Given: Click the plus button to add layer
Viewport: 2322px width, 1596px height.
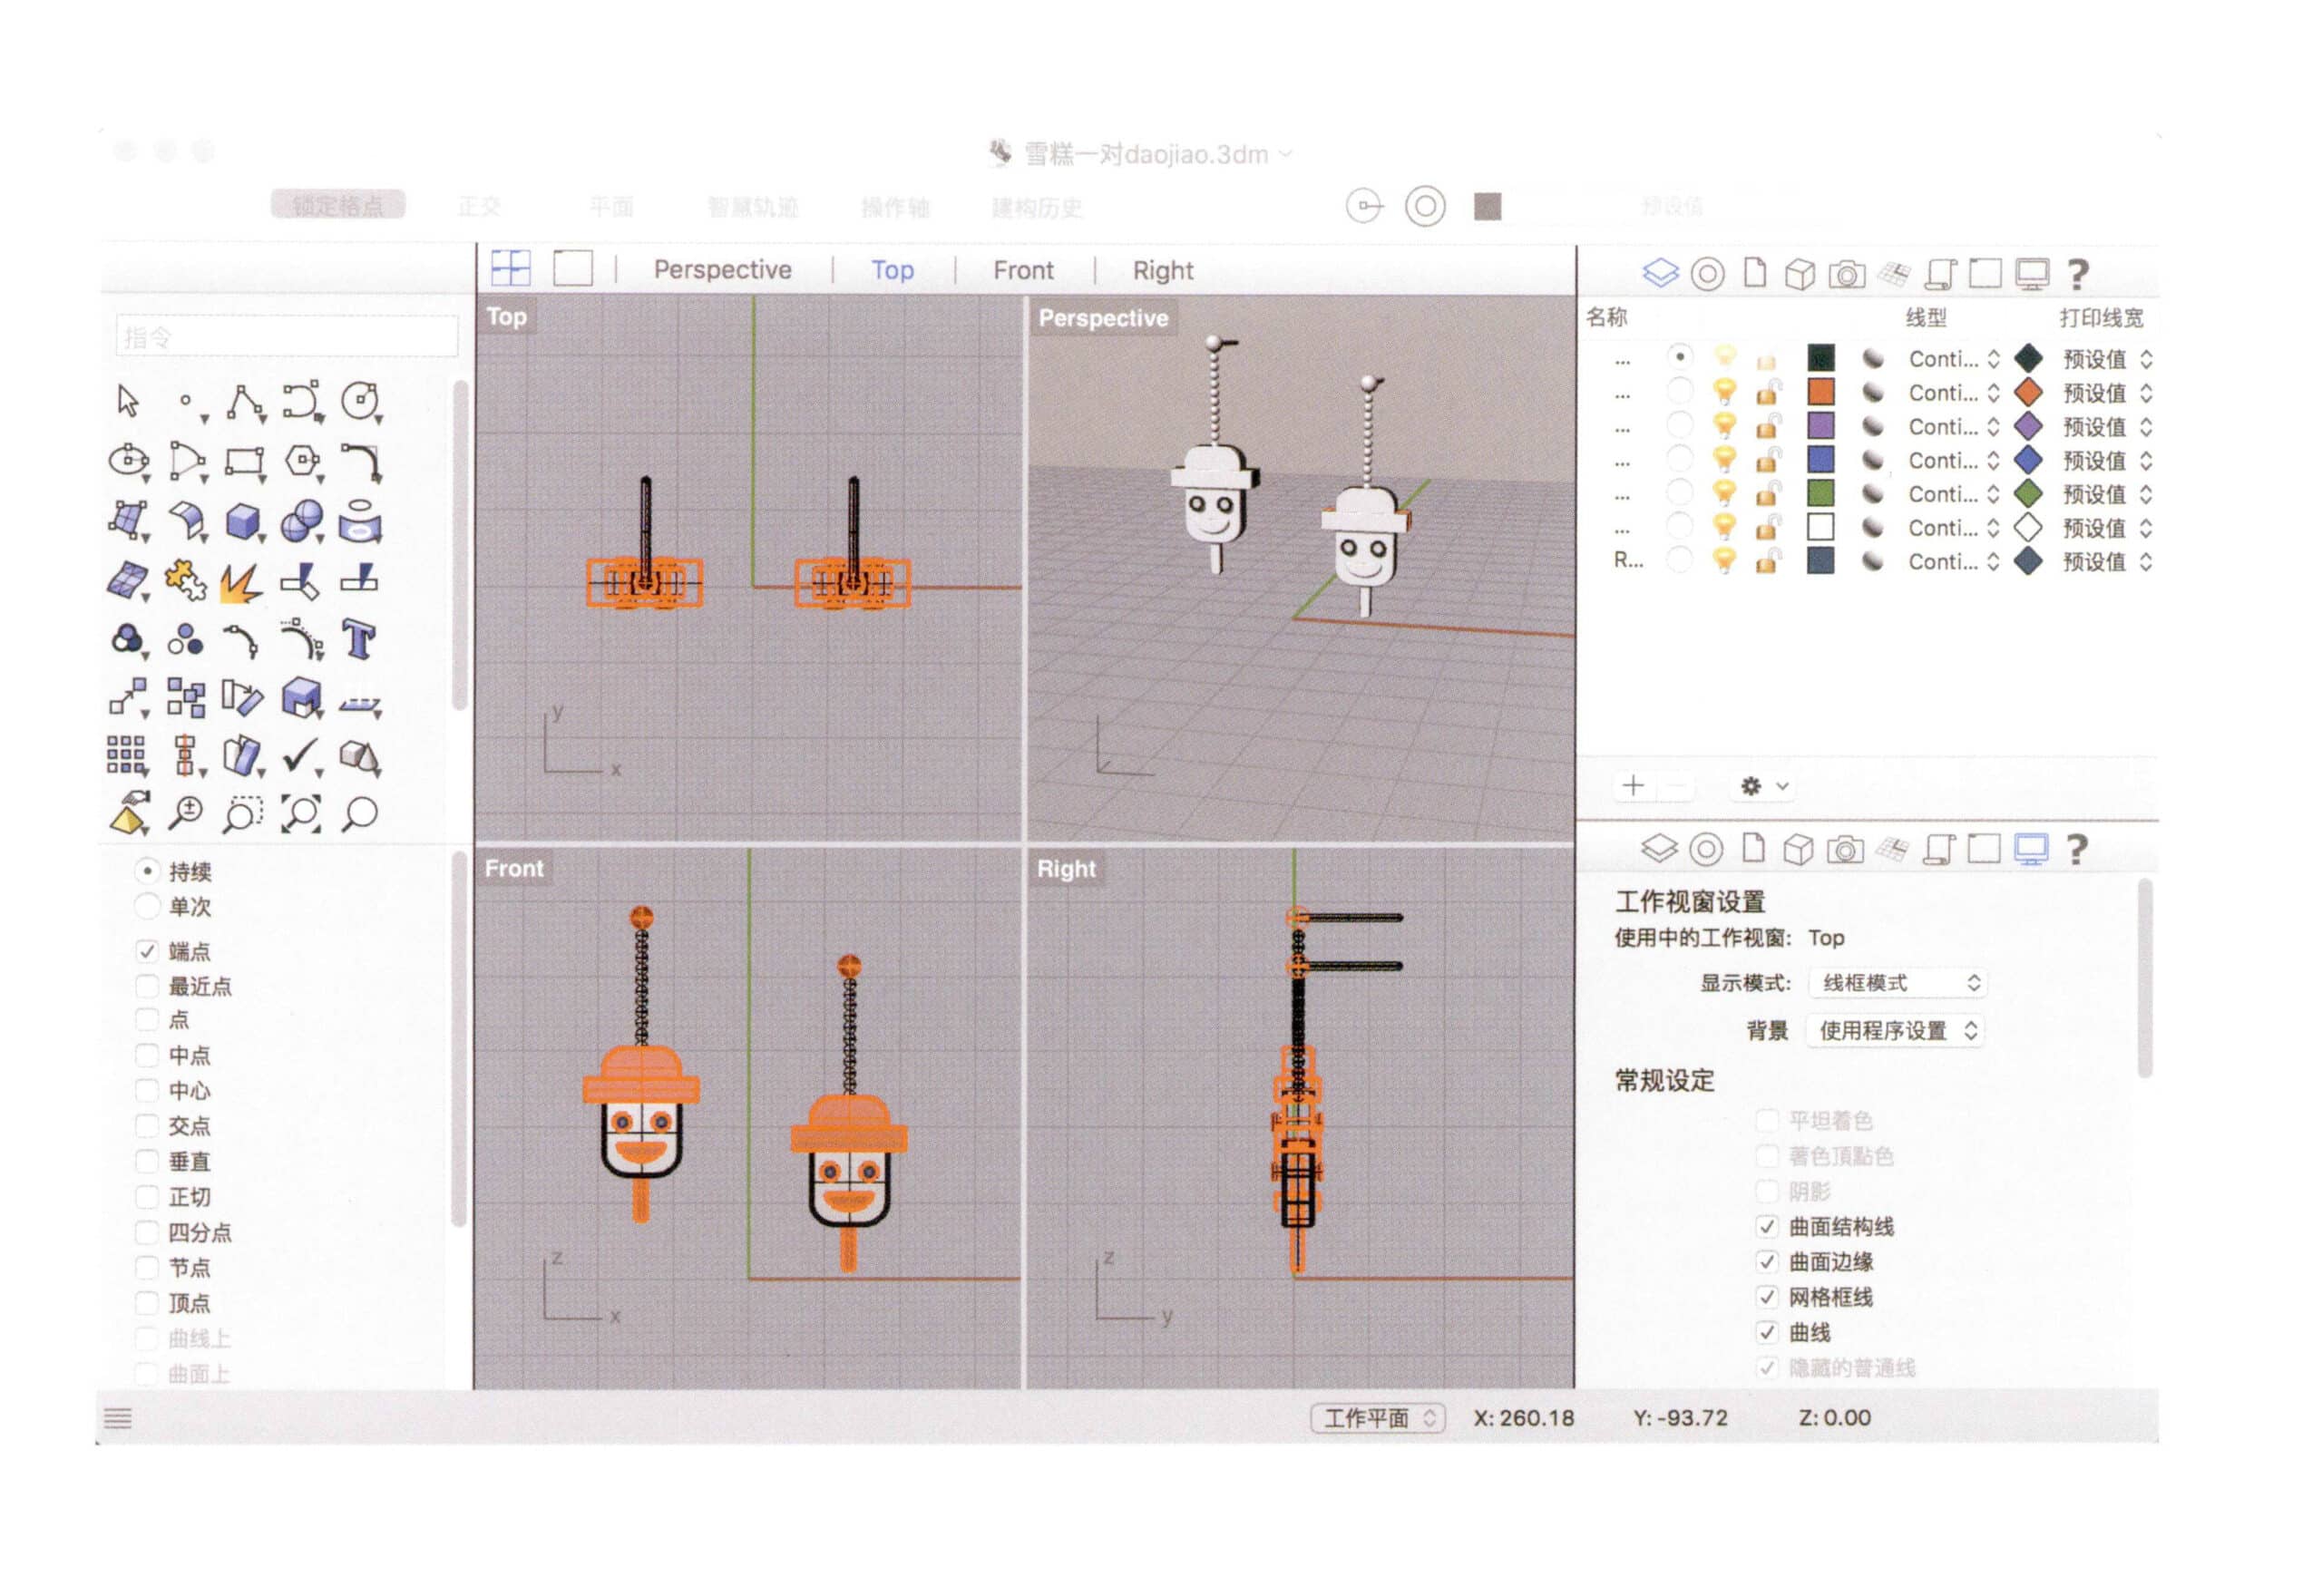Looking at the screenshot, I should click(x=1633, y=786).
